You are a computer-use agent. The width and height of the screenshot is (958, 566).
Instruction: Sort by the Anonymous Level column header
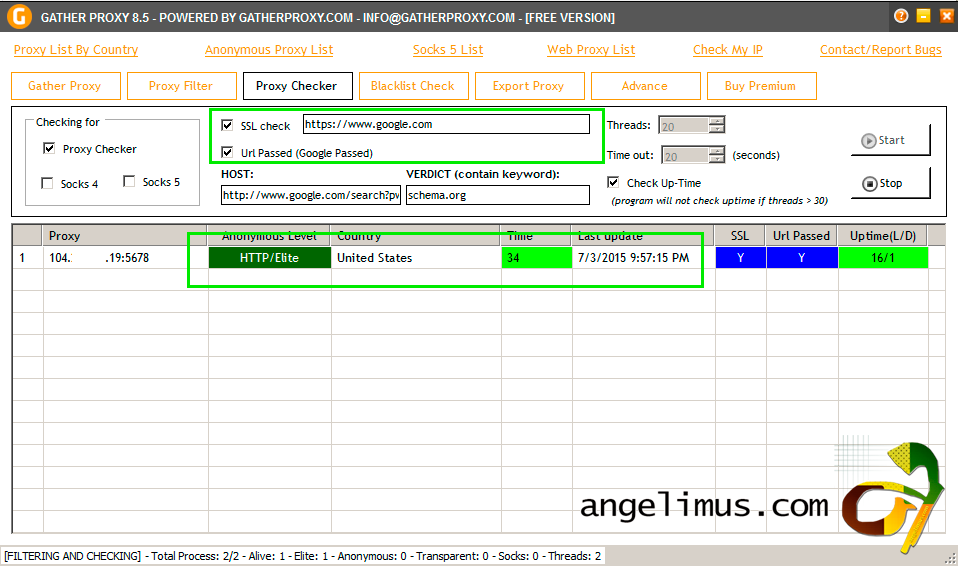[x=269, y=235]
